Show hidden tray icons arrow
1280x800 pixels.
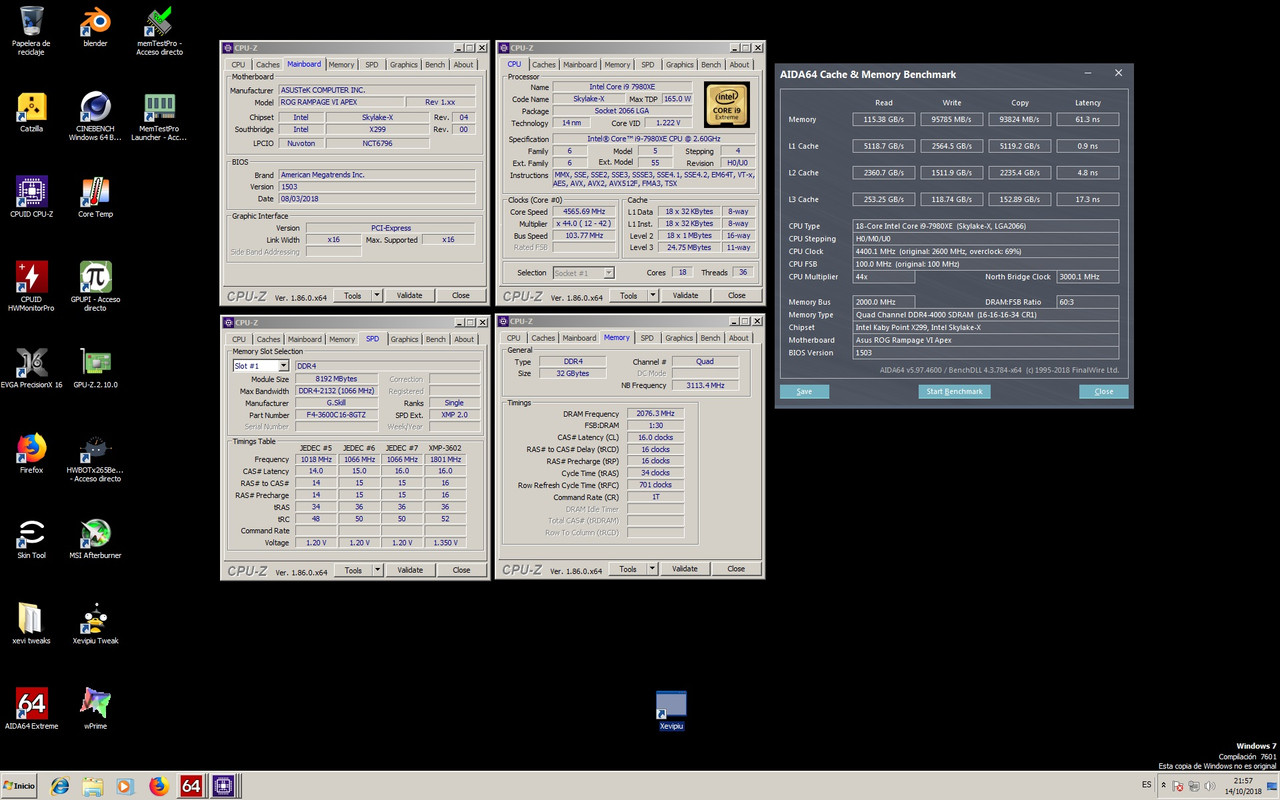[1165, 785]
